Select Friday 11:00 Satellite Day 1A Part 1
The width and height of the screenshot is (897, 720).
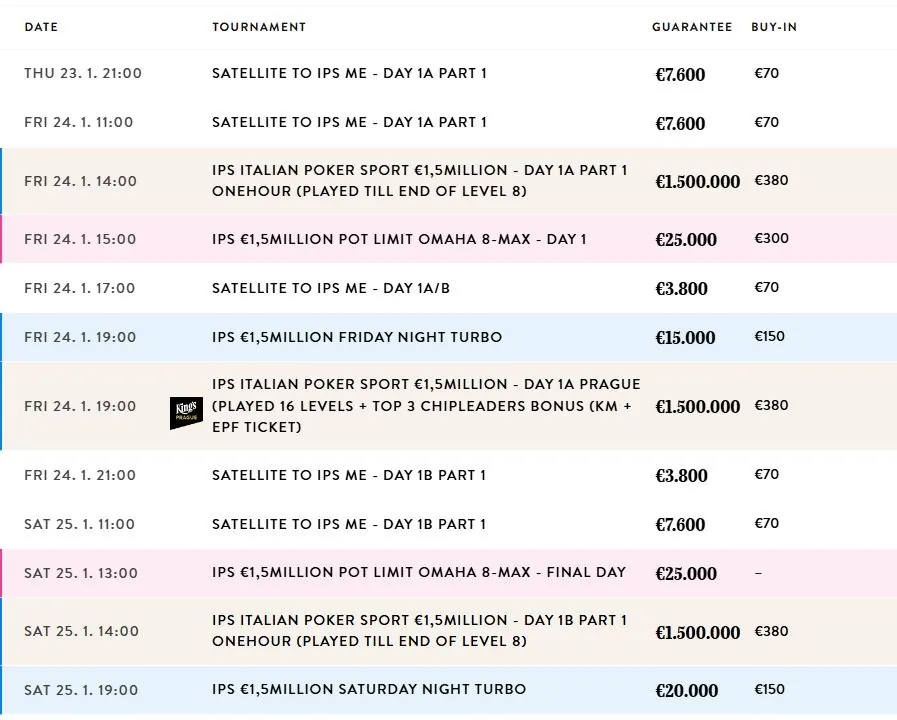pyautogui.click(x=448, y=123)
